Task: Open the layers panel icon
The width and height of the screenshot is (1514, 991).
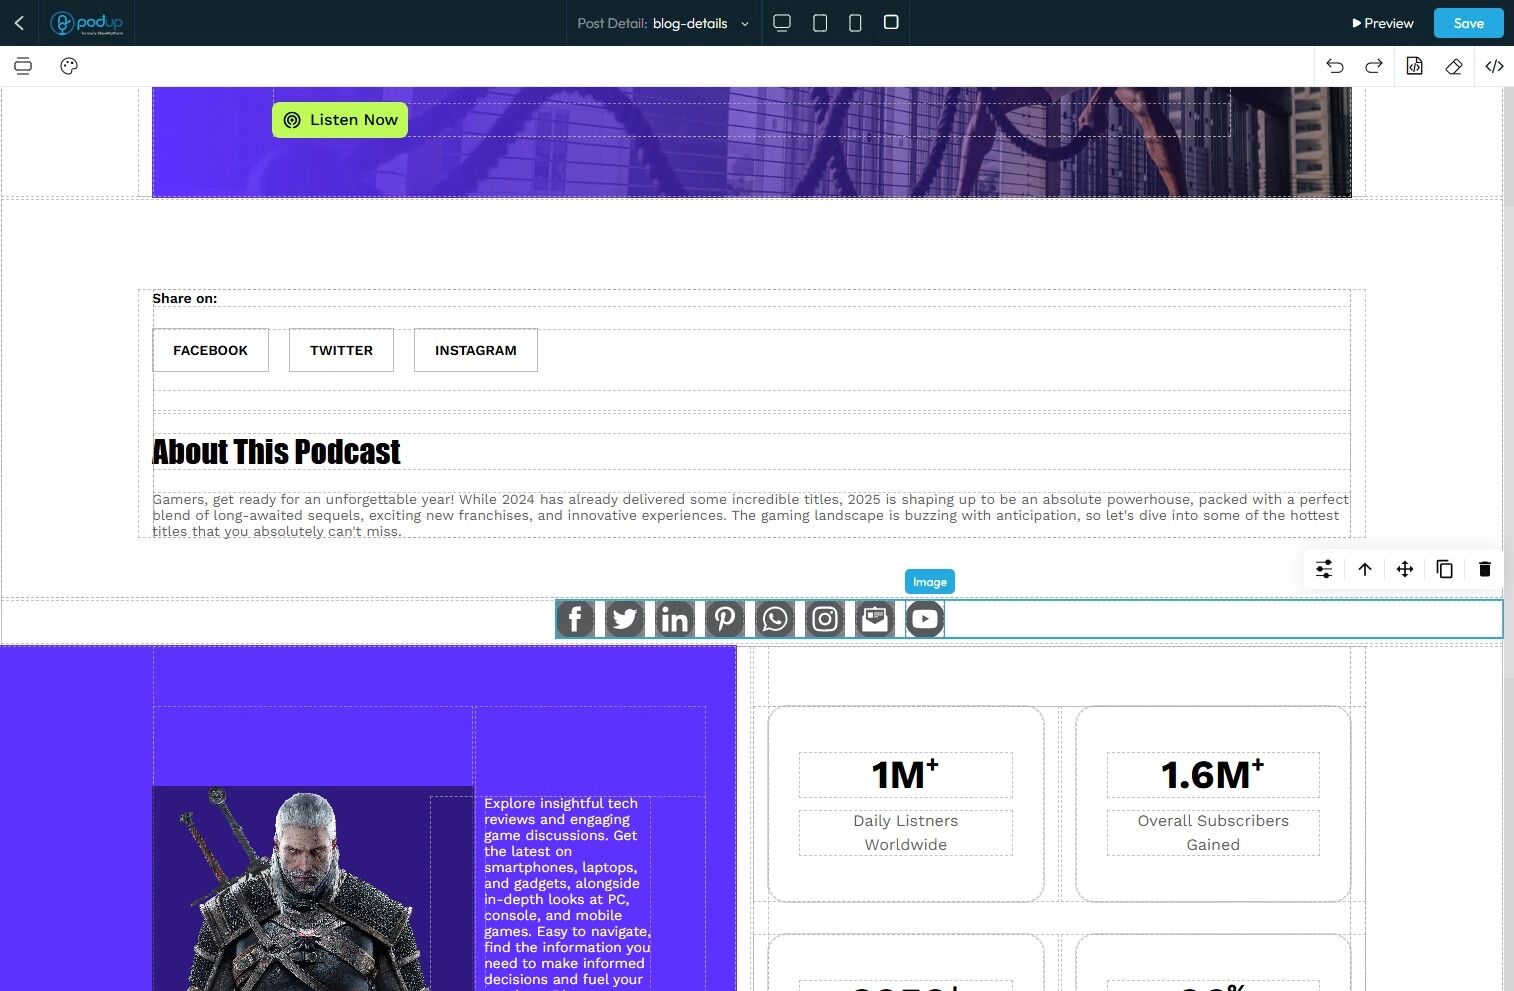Action: (x=23, y=66)
